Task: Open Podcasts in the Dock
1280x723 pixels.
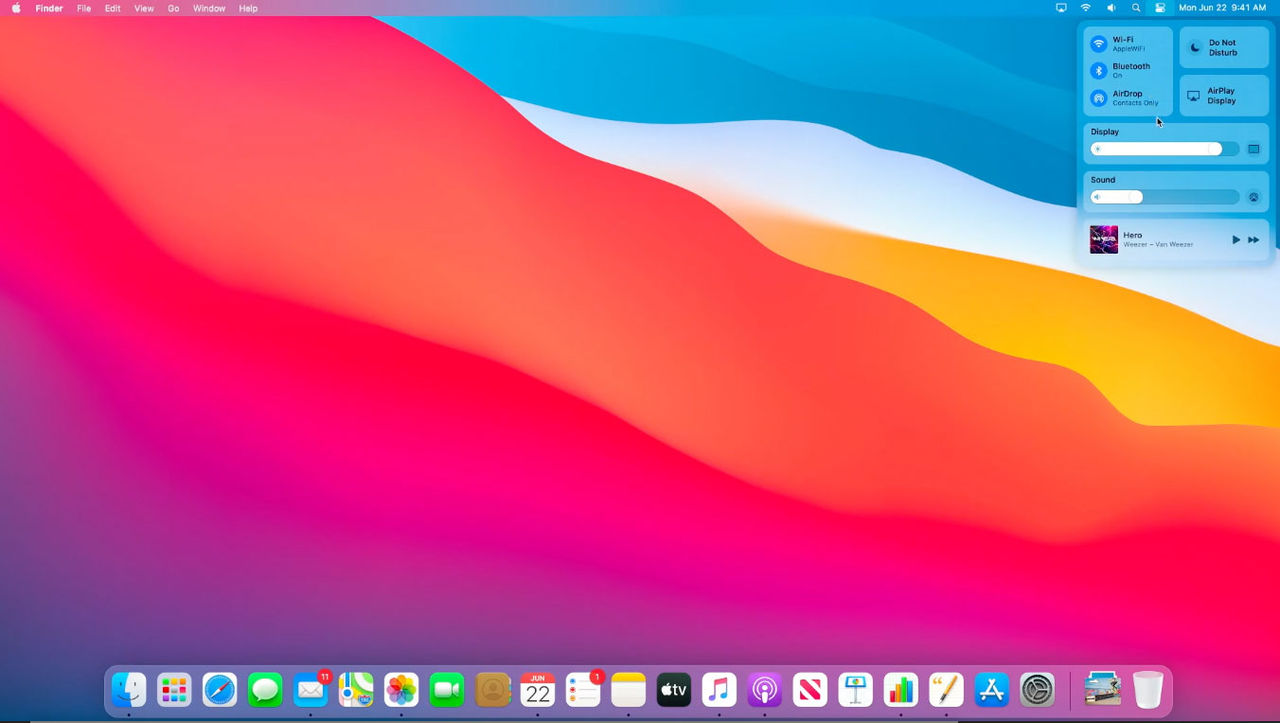Action: coord(765,689)
